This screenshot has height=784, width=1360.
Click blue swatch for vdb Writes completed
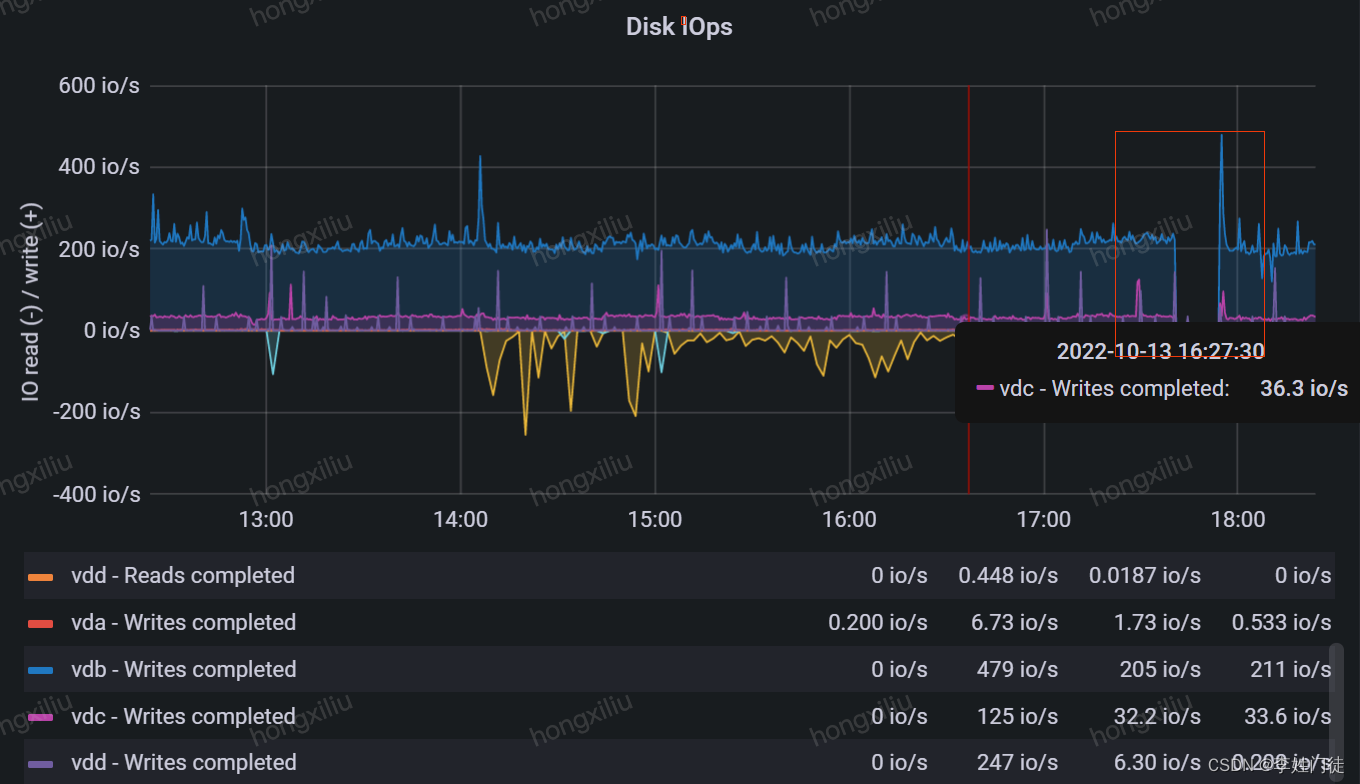[x=41, y=671]
